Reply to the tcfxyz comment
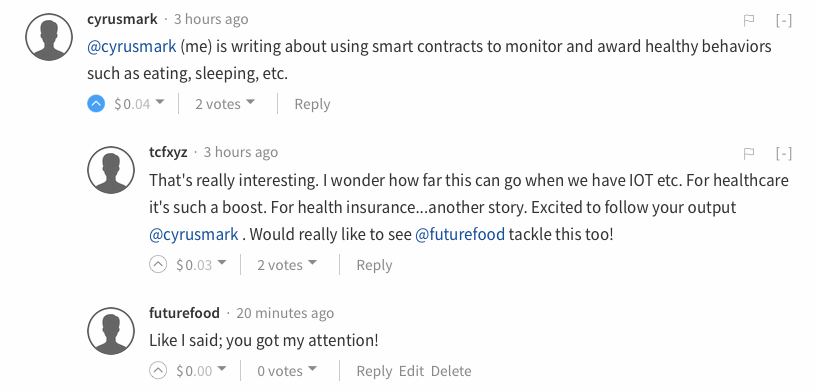 374,265
